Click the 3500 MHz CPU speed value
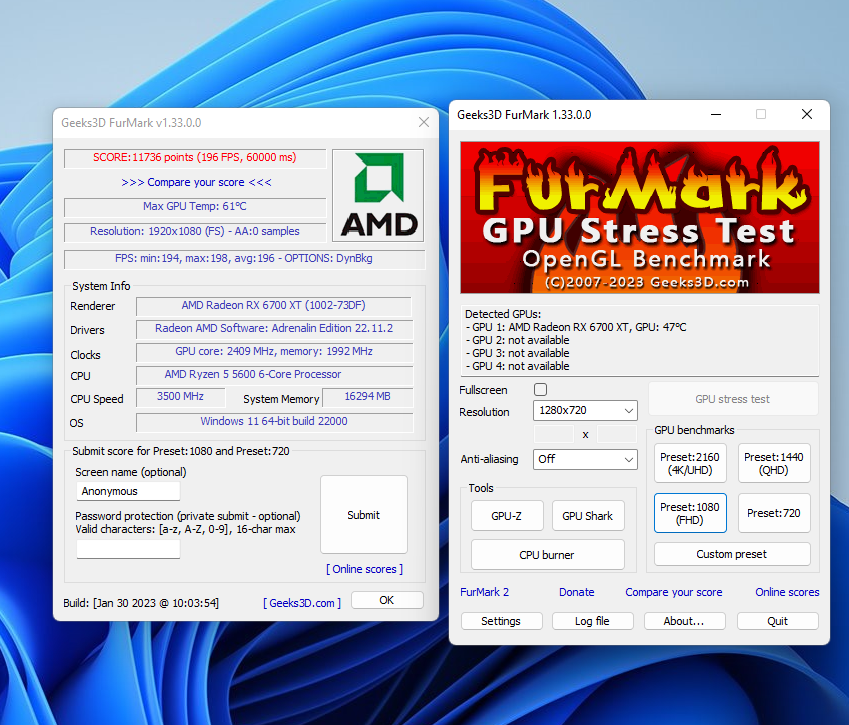 (x=180, y=396)
